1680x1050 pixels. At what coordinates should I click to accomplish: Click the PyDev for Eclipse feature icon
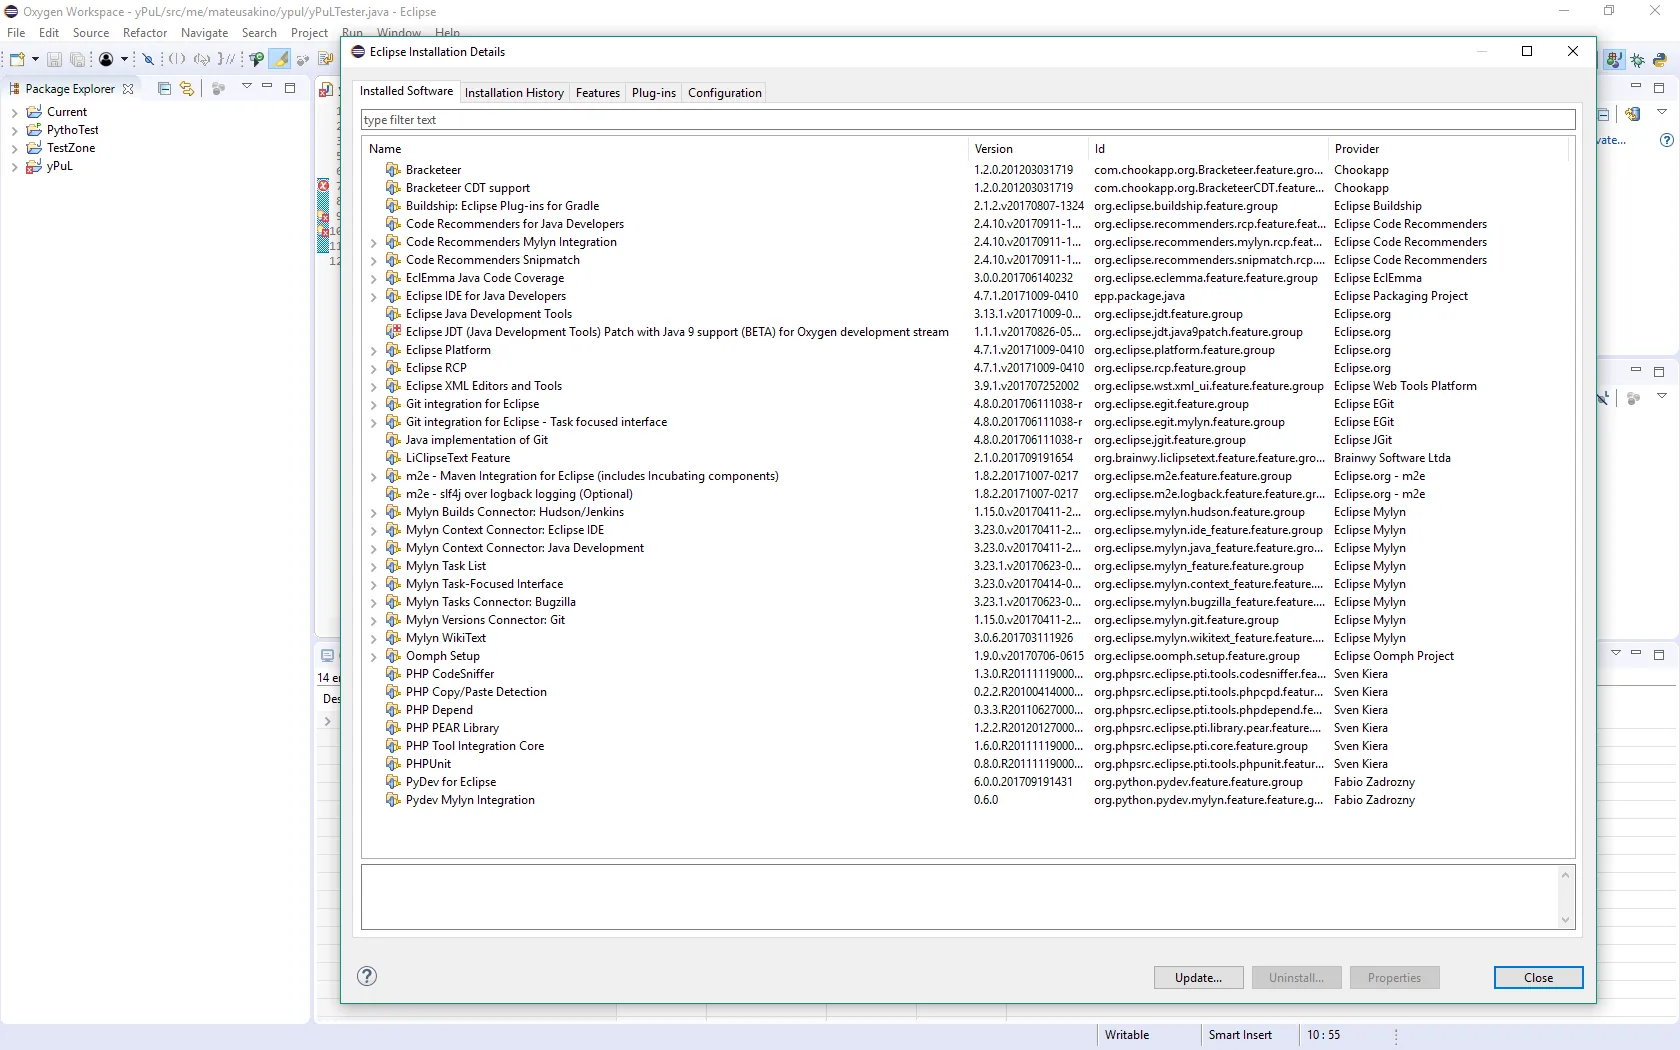click(x=393, y=782)
